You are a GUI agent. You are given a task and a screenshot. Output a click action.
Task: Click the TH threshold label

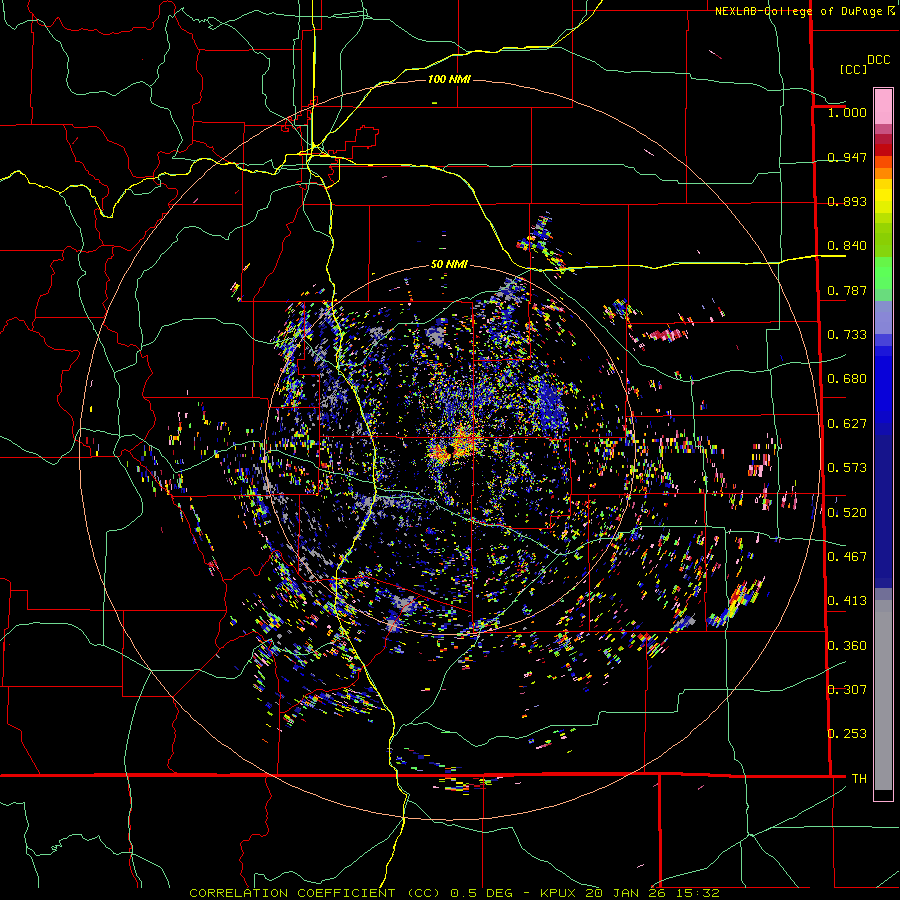point(859,779)
